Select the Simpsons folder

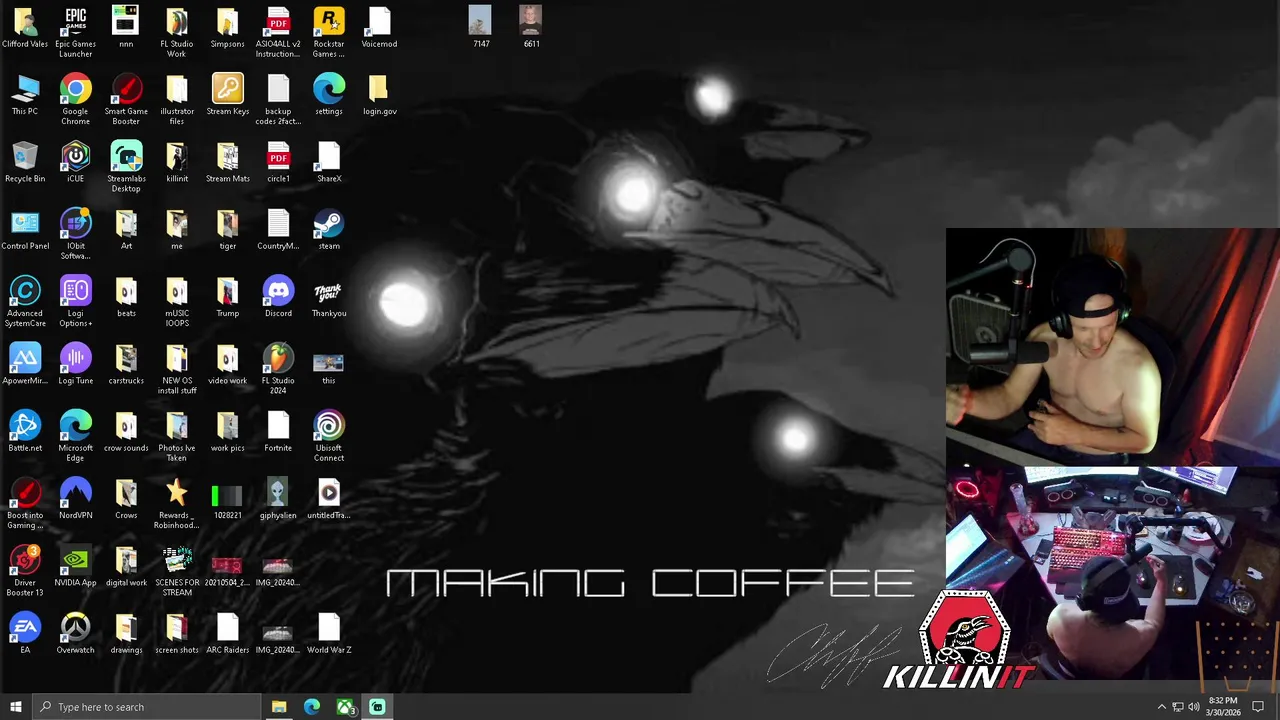[227, 27]
